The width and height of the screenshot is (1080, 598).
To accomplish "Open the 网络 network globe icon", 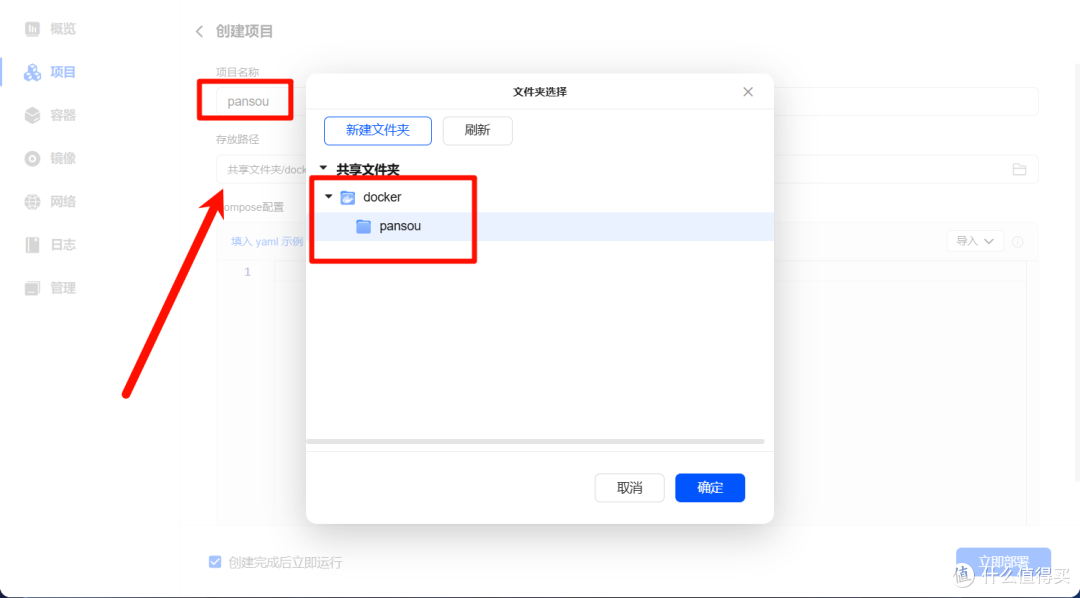I will [x=32, y=202].
